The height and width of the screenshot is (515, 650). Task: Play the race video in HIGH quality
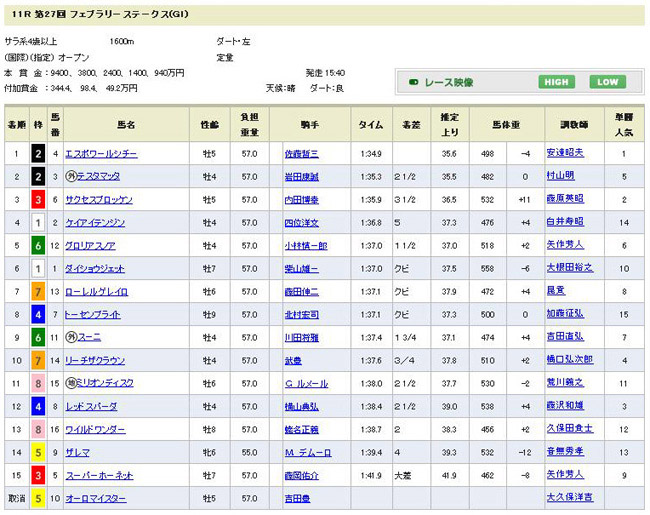point(558,82)
